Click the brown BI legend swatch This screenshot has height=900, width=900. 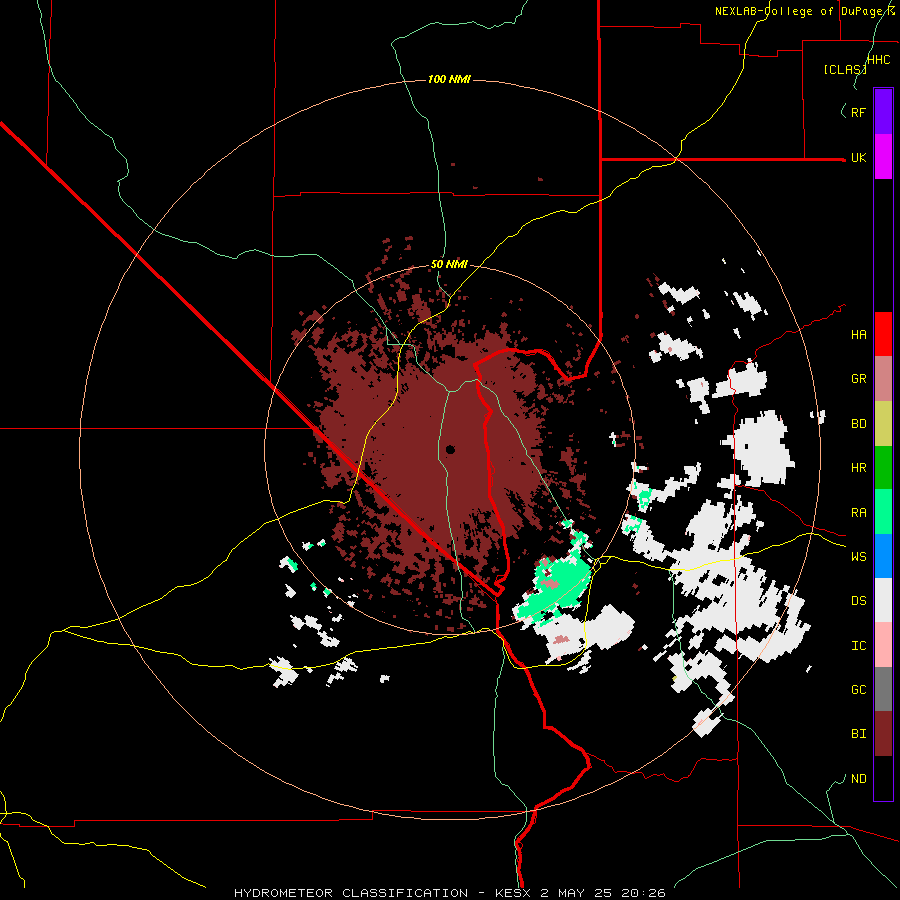coord(883,734)
